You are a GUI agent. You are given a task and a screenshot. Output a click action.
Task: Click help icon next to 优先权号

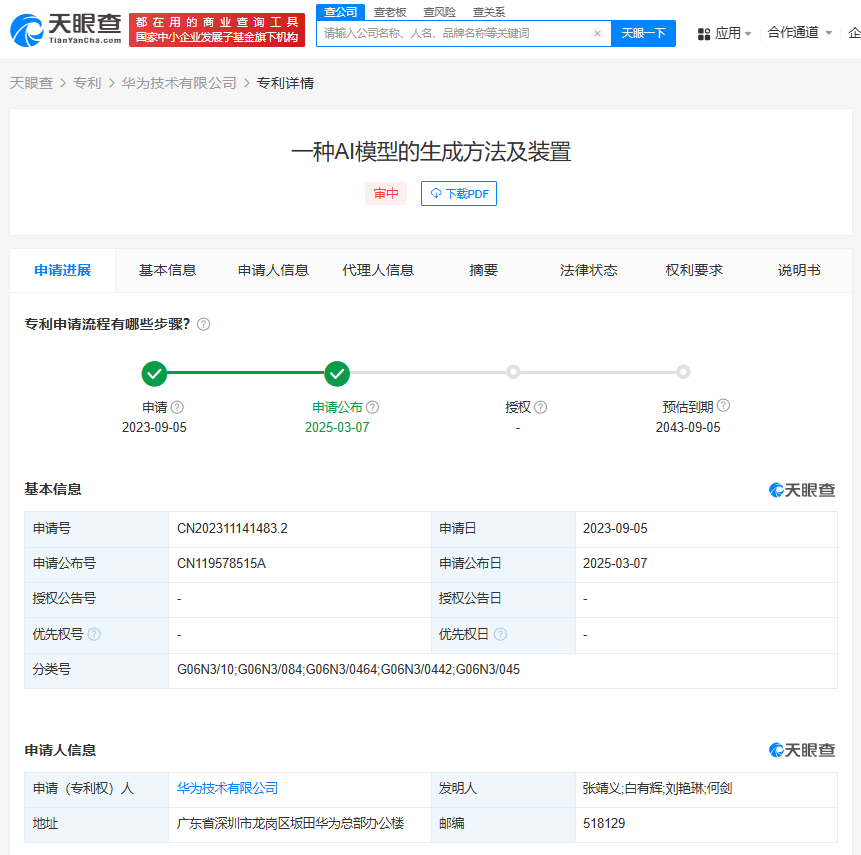[x=94, y=634]
